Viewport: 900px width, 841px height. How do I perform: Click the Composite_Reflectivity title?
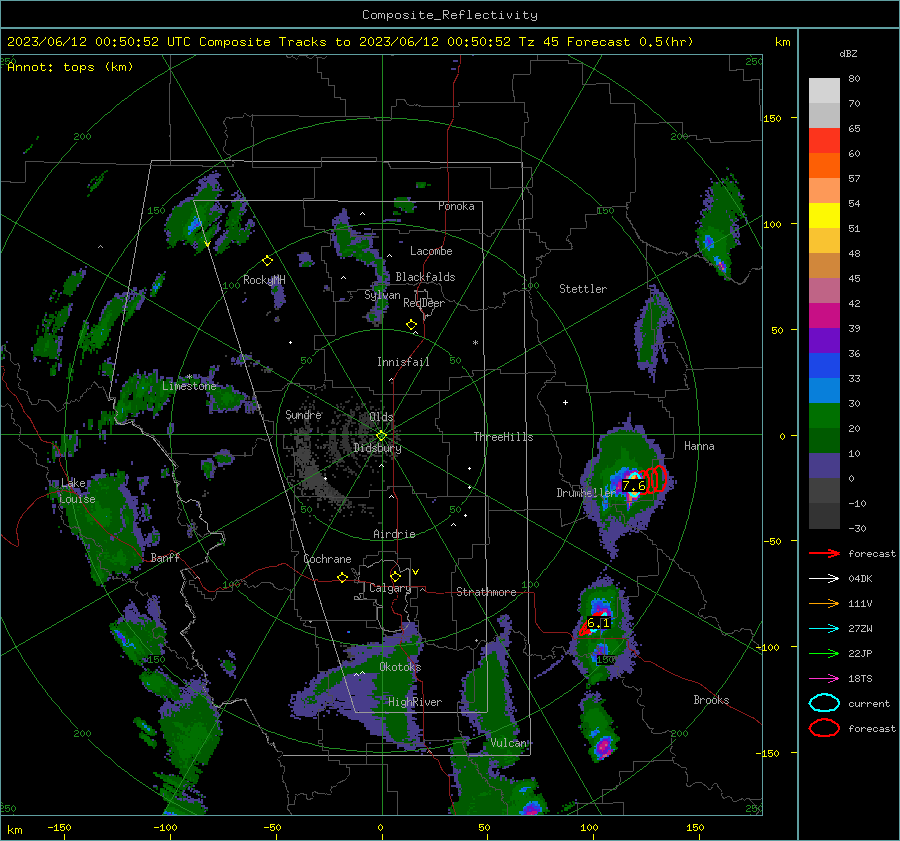tap(450, 15)
